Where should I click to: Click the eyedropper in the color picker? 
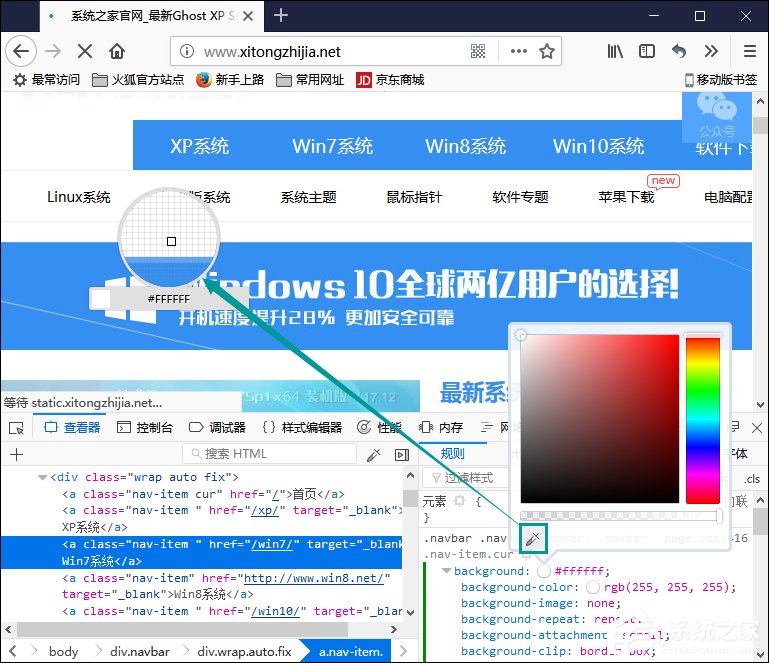532,540
